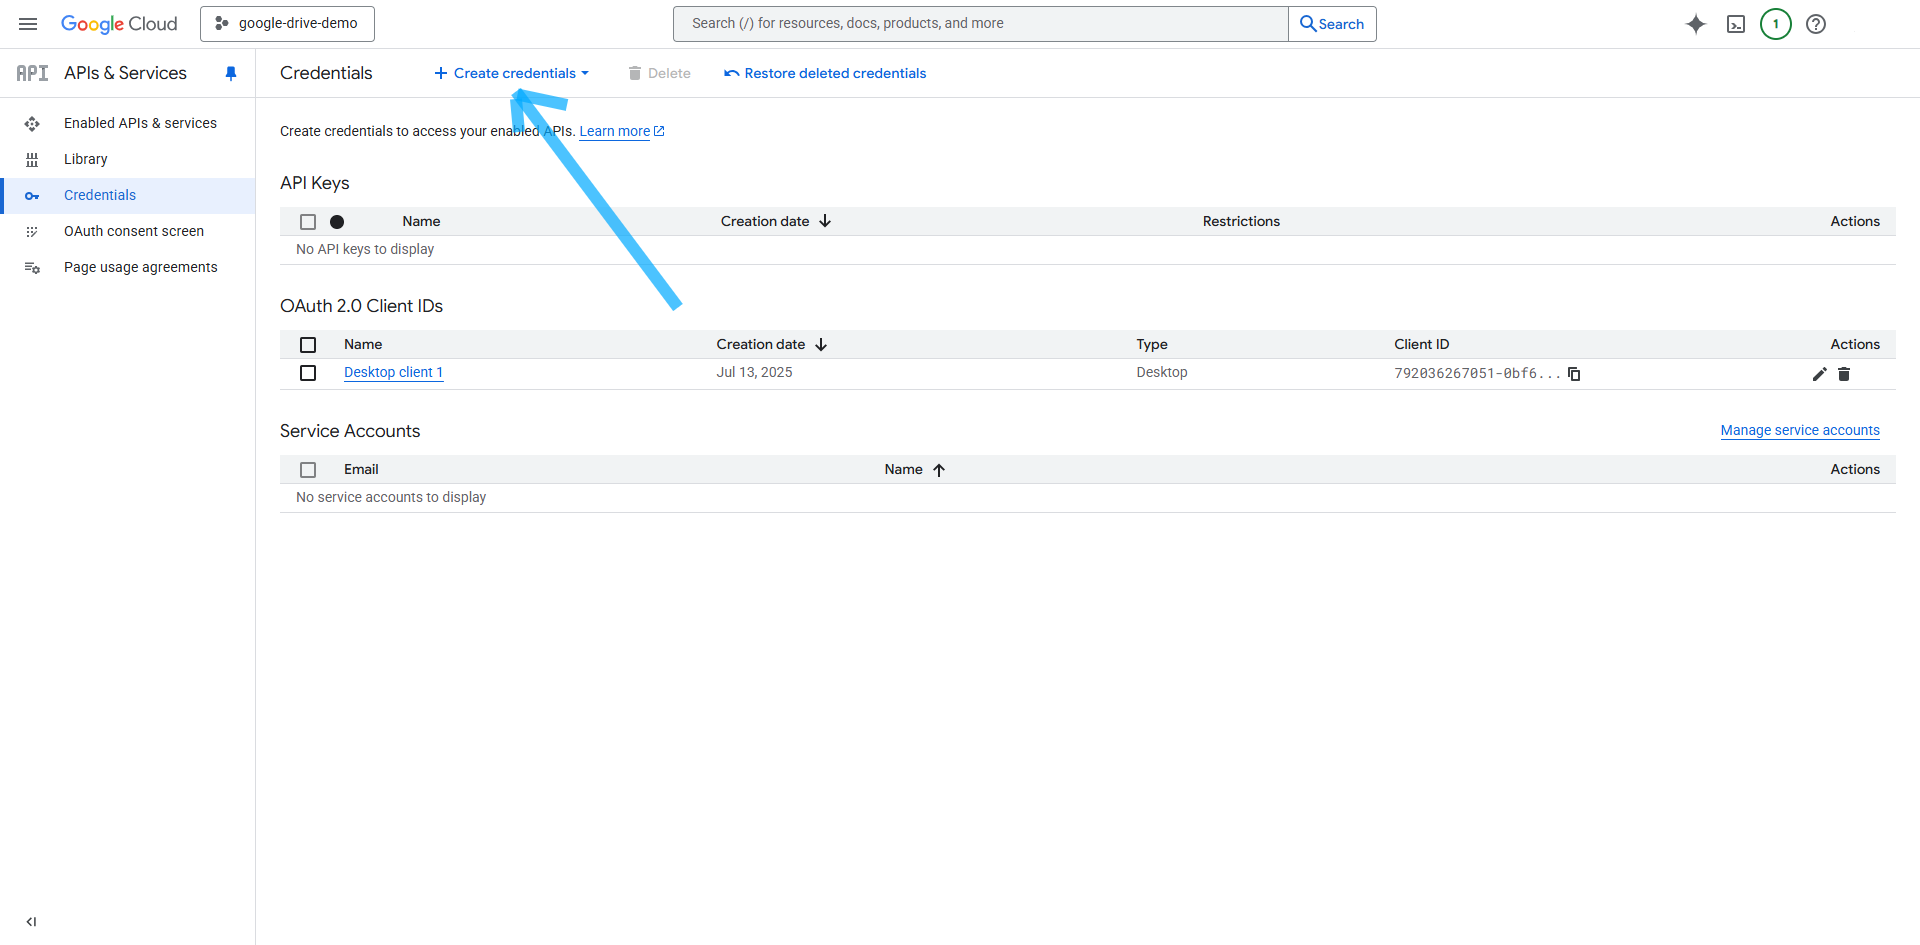Activate Cloud Shell terminal icon

[x=1736, y=24]
